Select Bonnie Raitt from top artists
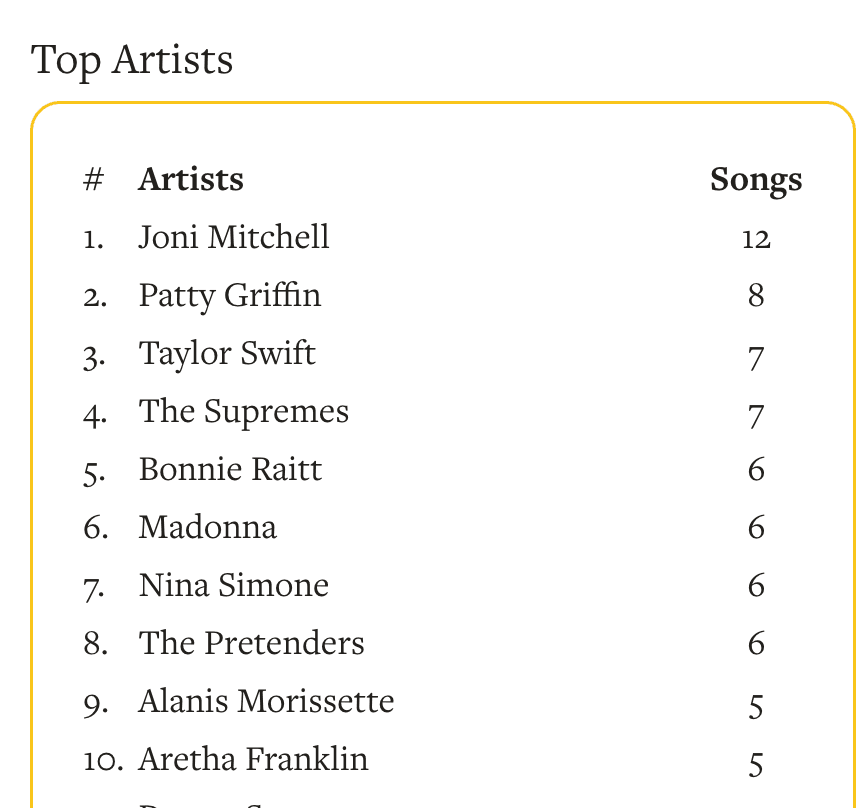This screenshot has height=808, width=864. point(230,470)
